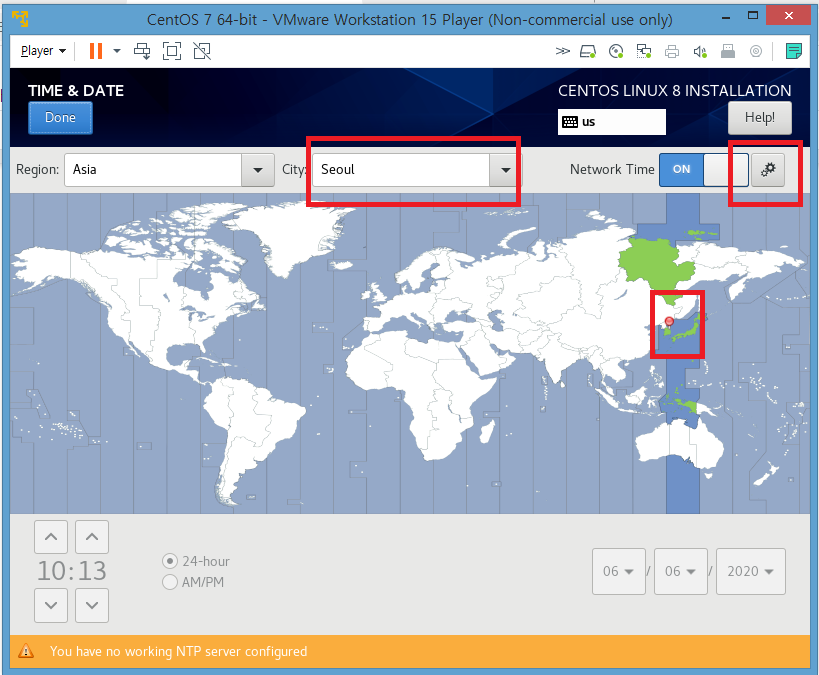Open the VMware message log icon
The height and width of the screenshot is (675, 819).
793,51
